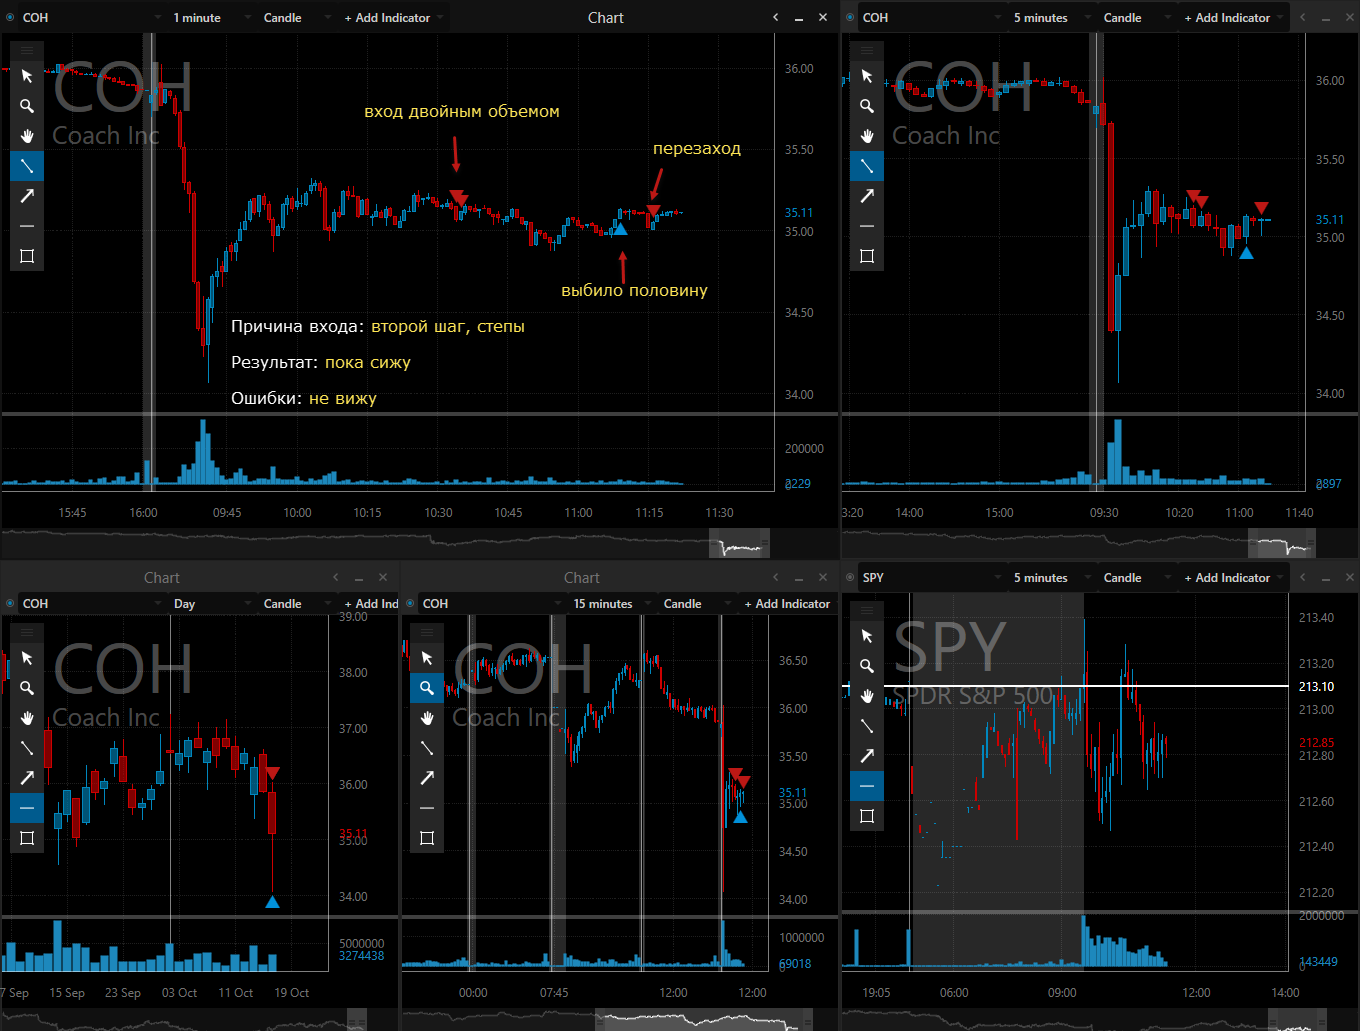The width and height of the screenshot is (1360, 1031).
Task: Select the arrow tool in COH 15 minutes chart
Action: pos(427,778)
